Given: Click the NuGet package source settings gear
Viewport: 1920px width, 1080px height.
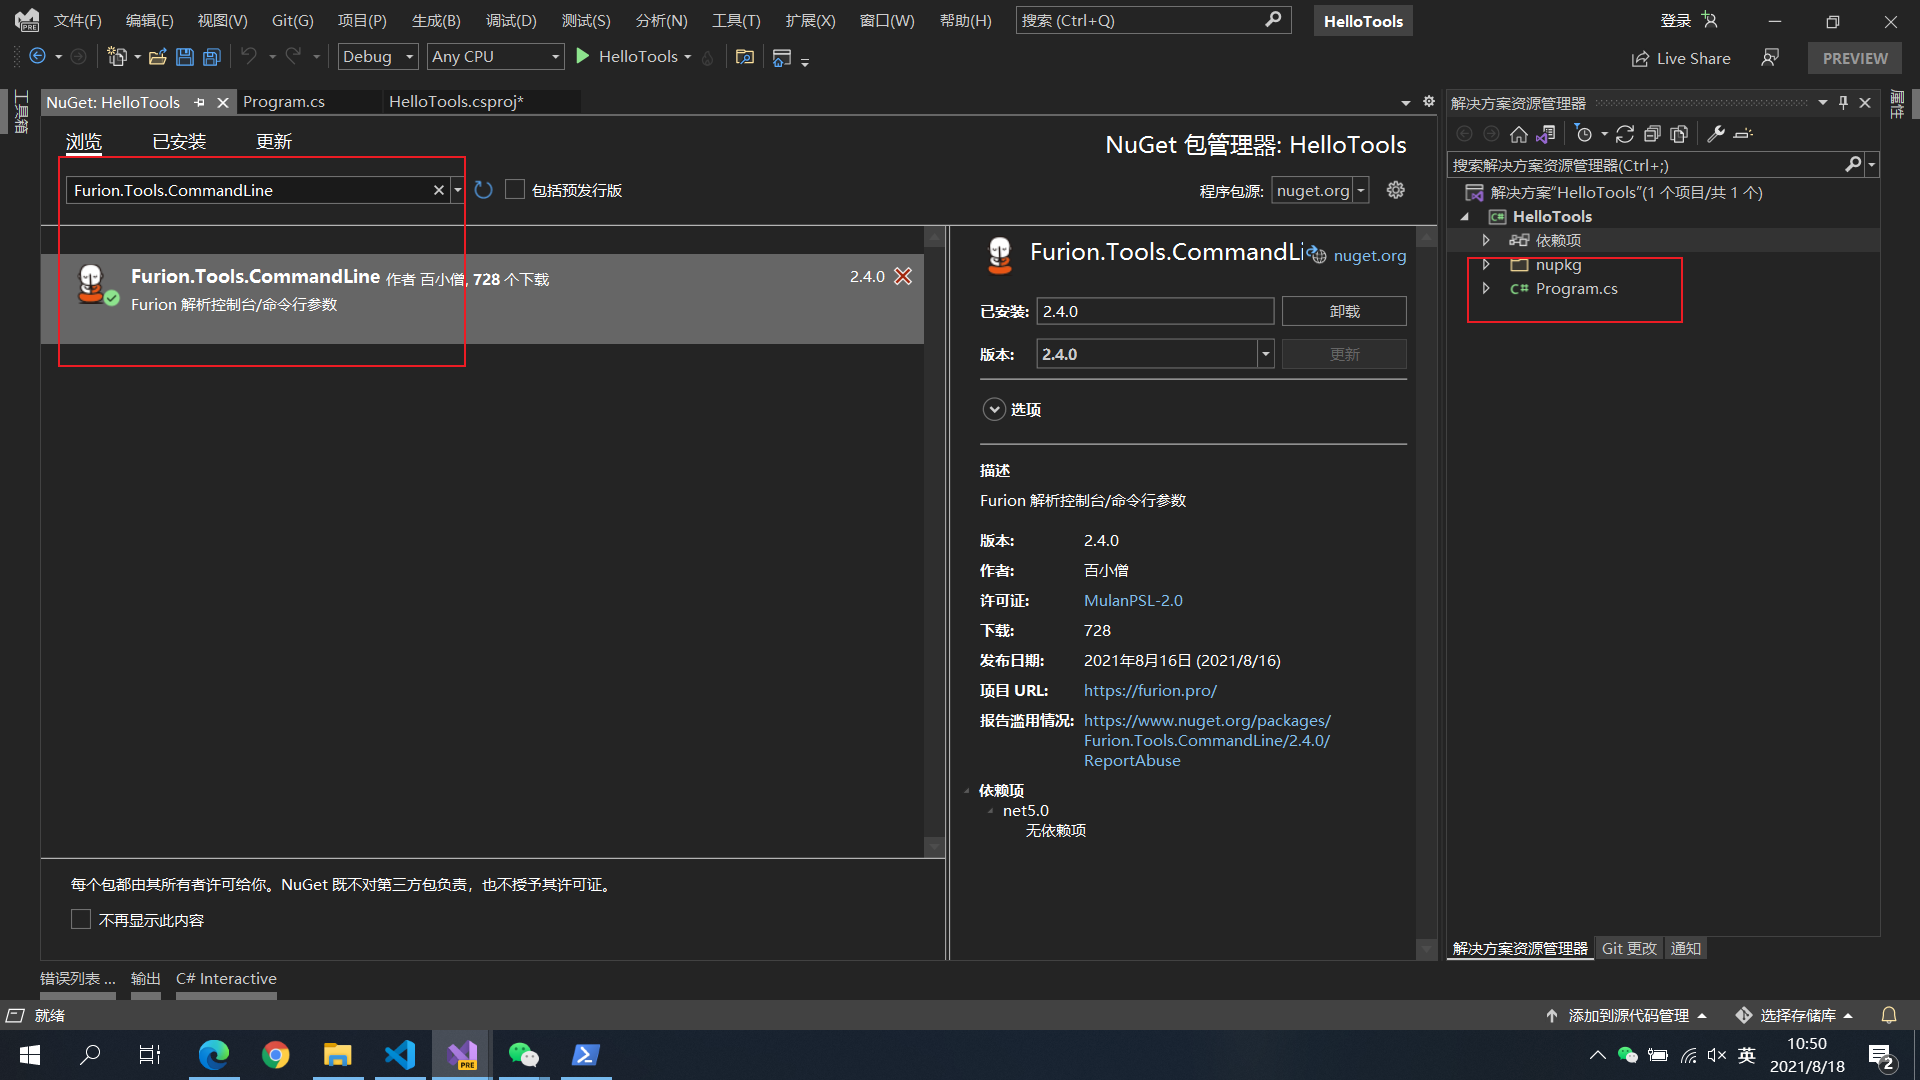Looking at the screenshot, I should click(1395, 190).
